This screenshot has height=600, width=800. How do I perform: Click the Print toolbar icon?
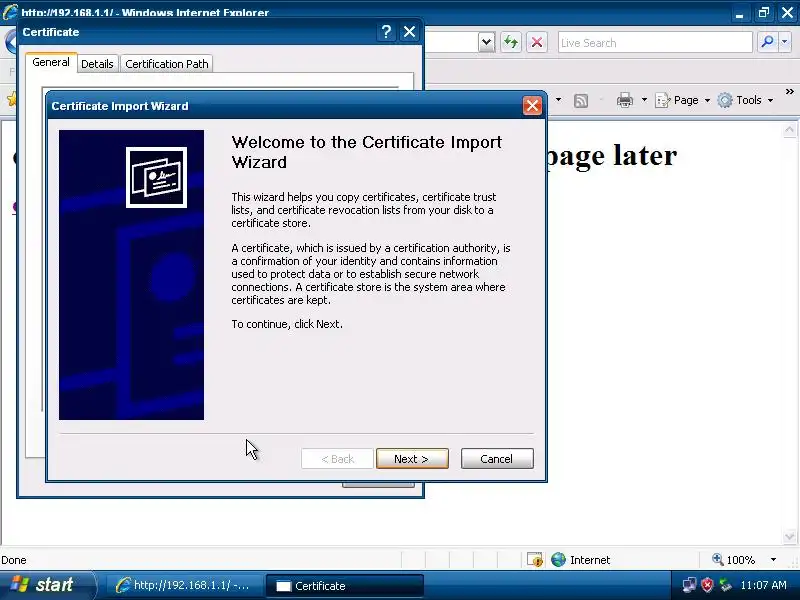pos(624,100)
